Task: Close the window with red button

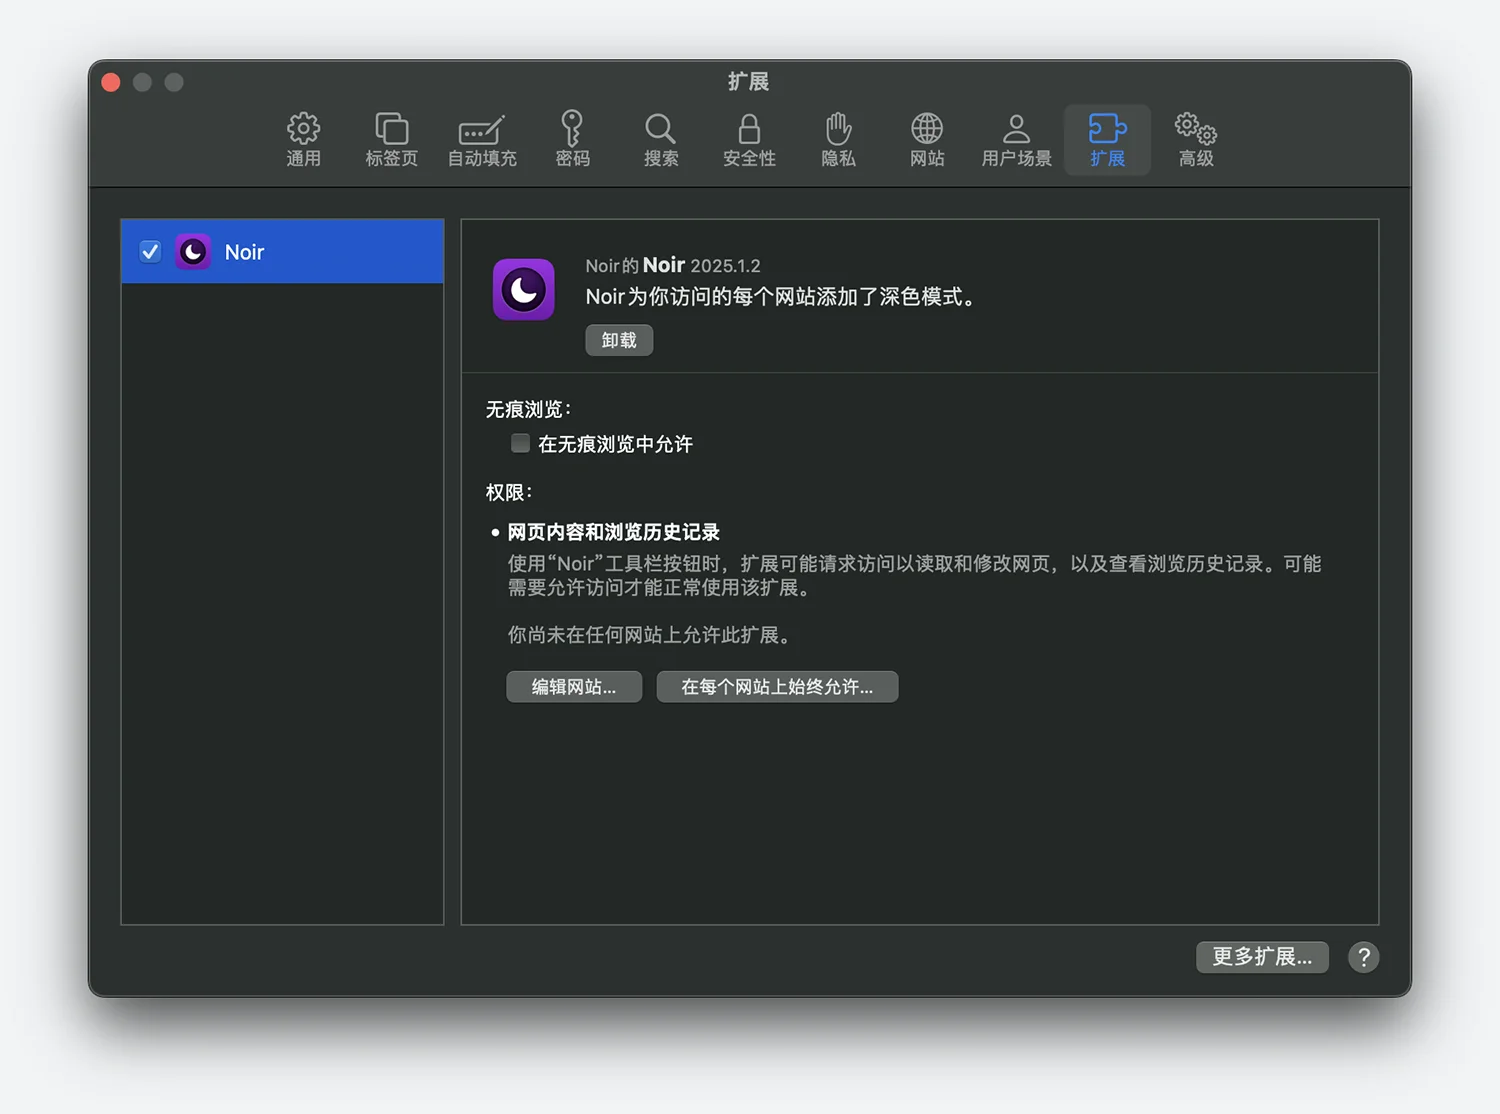Action: pos(111,82)
